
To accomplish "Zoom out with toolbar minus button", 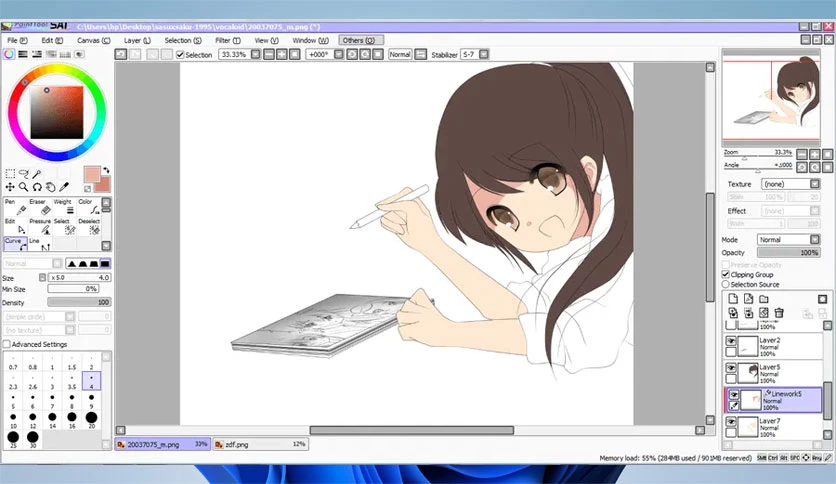I will [x=269, y=54].
